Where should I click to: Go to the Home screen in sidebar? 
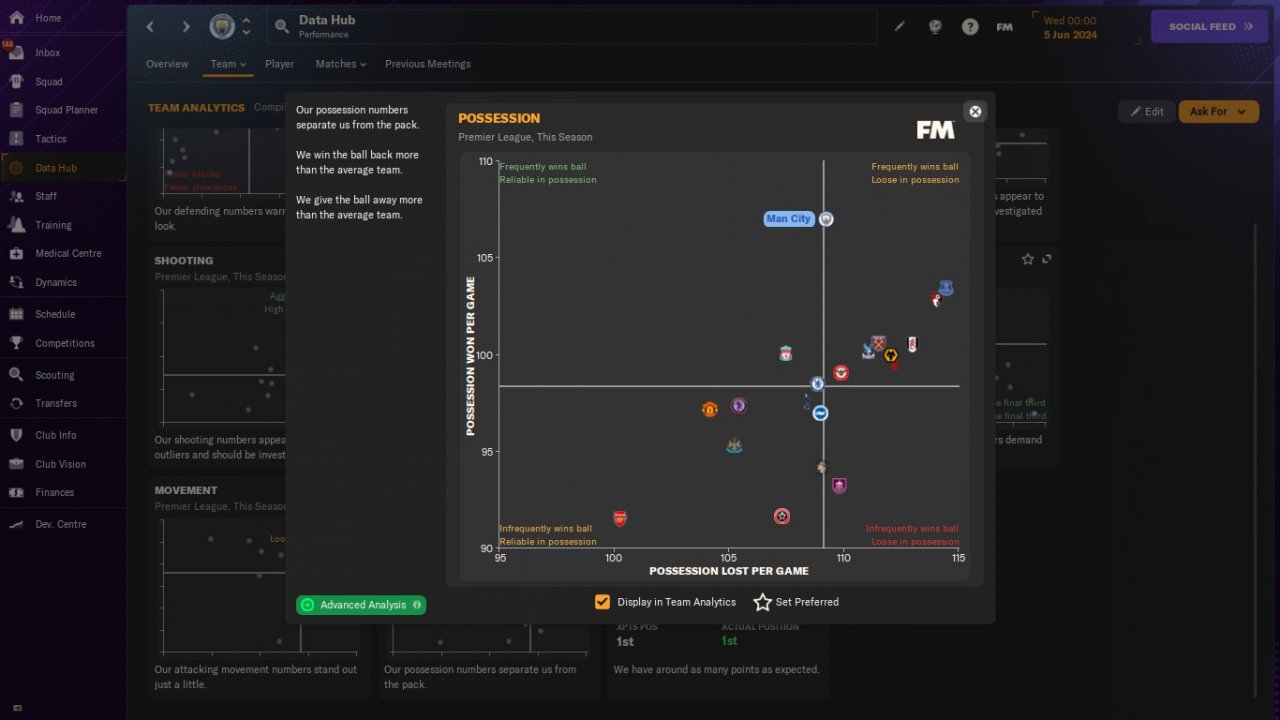coord(48,18)
